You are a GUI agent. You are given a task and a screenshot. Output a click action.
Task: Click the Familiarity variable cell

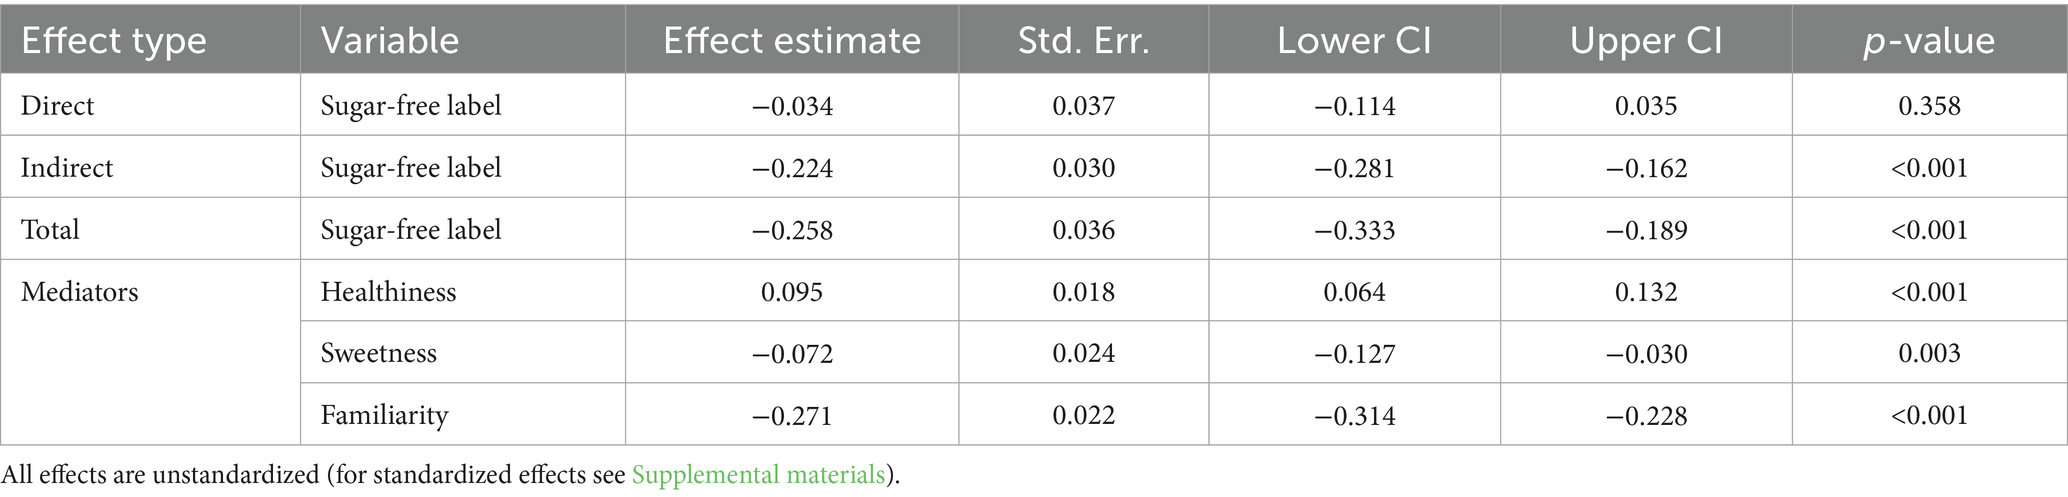tap(384, 415)
